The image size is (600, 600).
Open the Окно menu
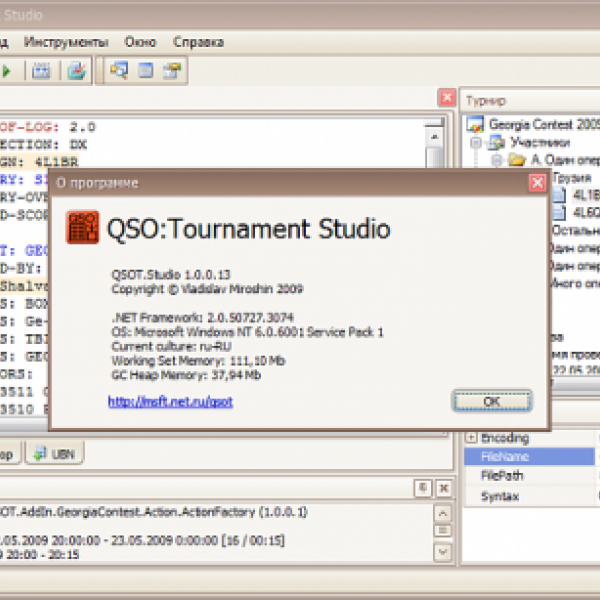pyautogui.click(x=140, y=42)
